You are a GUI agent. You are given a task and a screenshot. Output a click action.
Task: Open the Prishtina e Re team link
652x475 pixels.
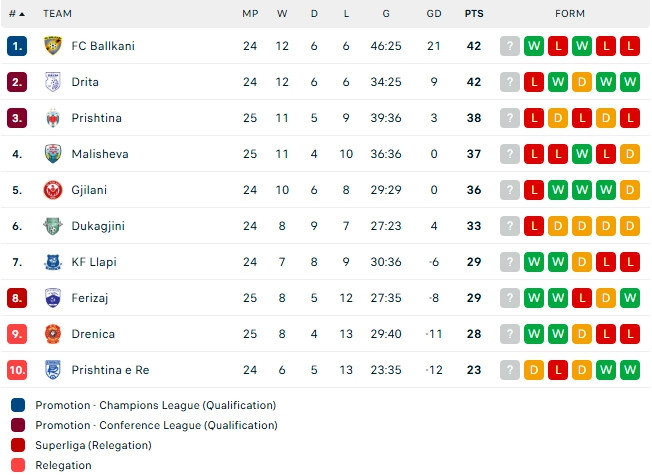pyautogui.click(x=110, y=370)
